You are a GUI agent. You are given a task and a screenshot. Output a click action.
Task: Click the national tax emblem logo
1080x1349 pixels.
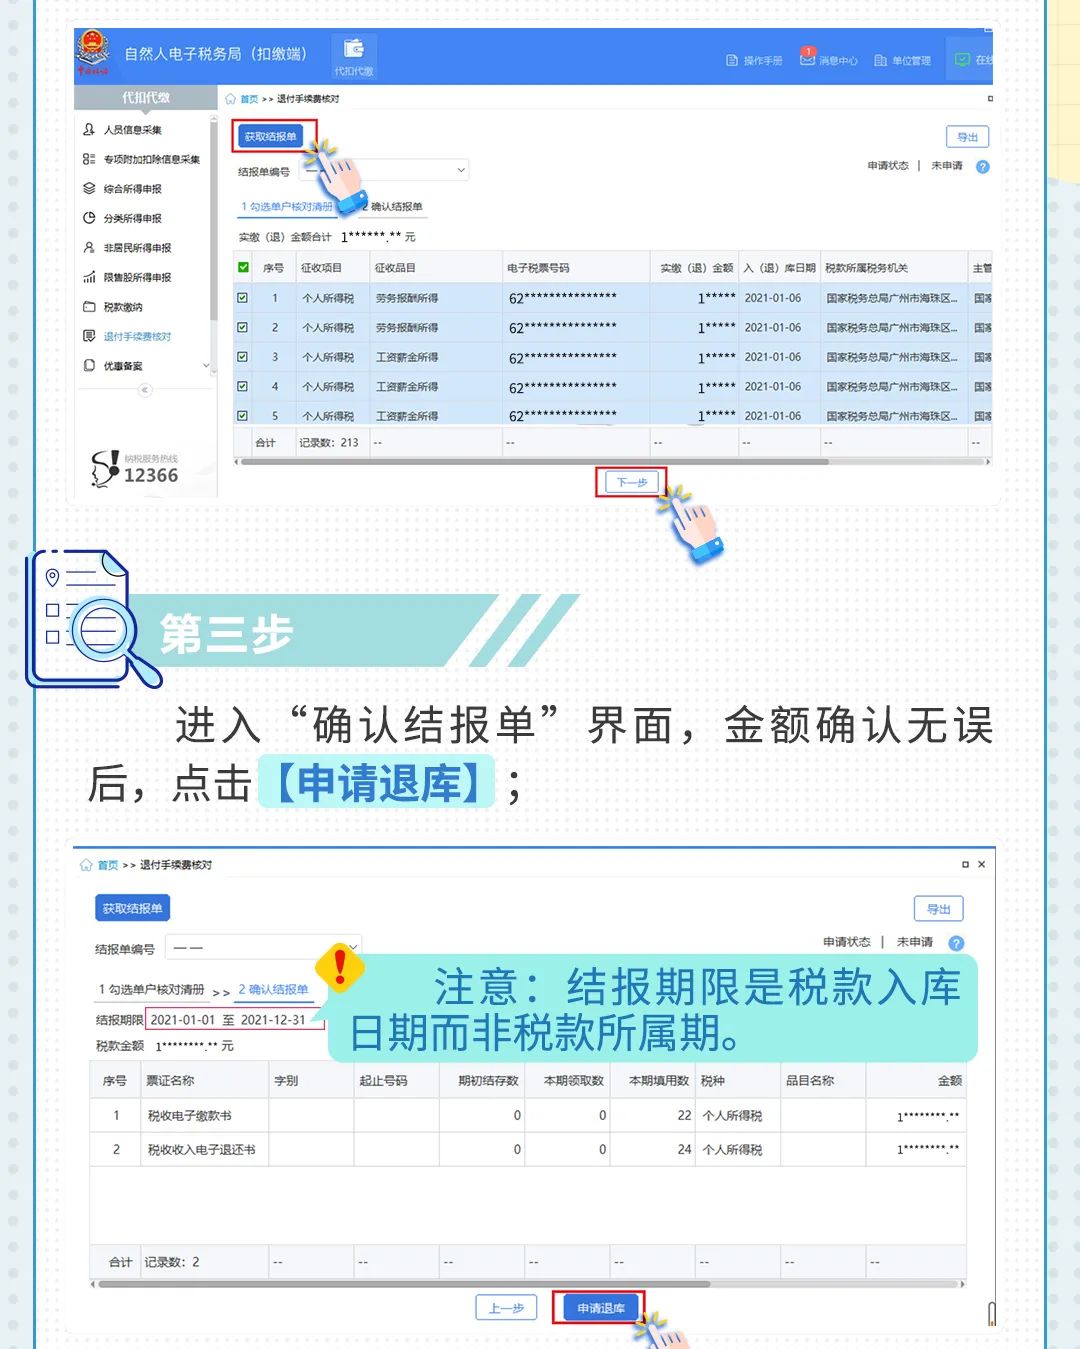pos(94,50)
